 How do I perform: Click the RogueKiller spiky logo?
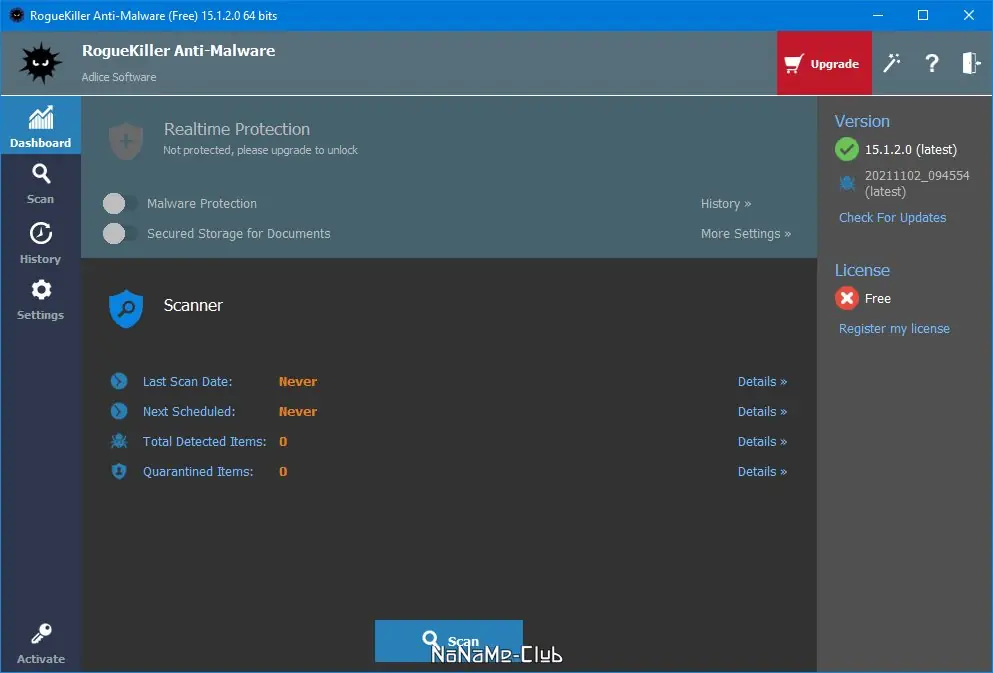(x=41, y=63)
